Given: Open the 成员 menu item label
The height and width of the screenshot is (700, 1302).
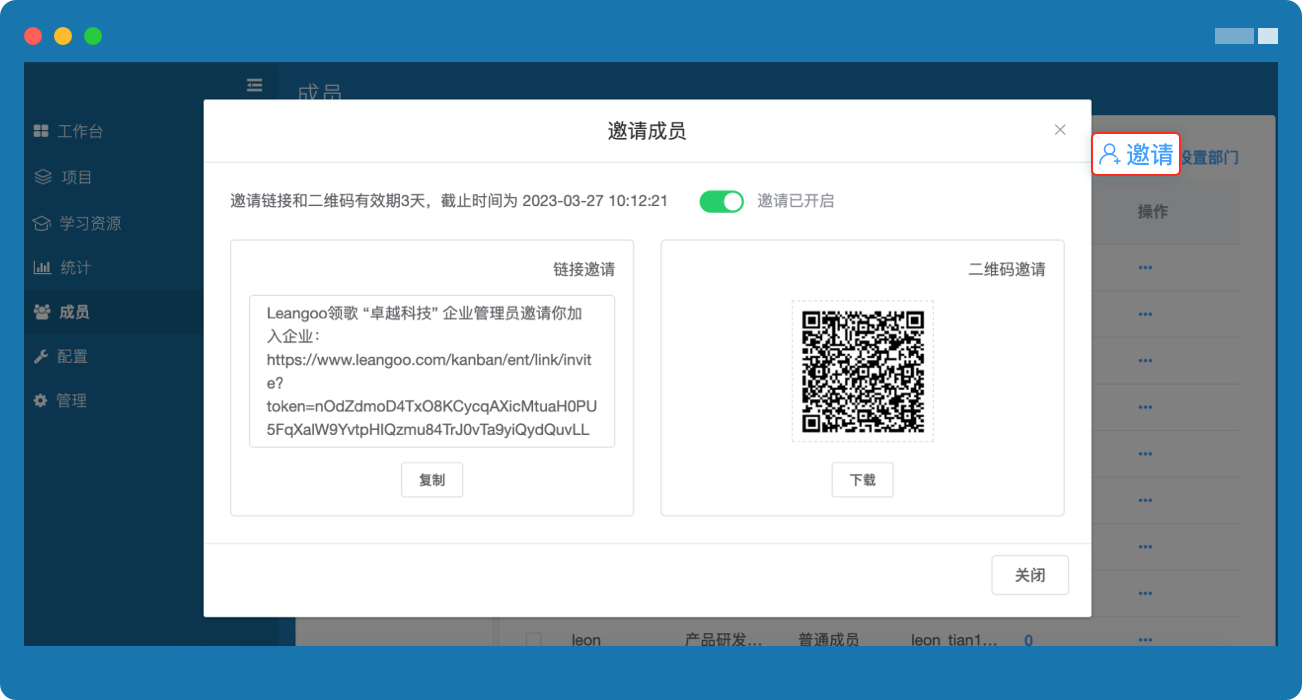Looking at the screenshot, I should pyautogui.click(x=74, y=312).
